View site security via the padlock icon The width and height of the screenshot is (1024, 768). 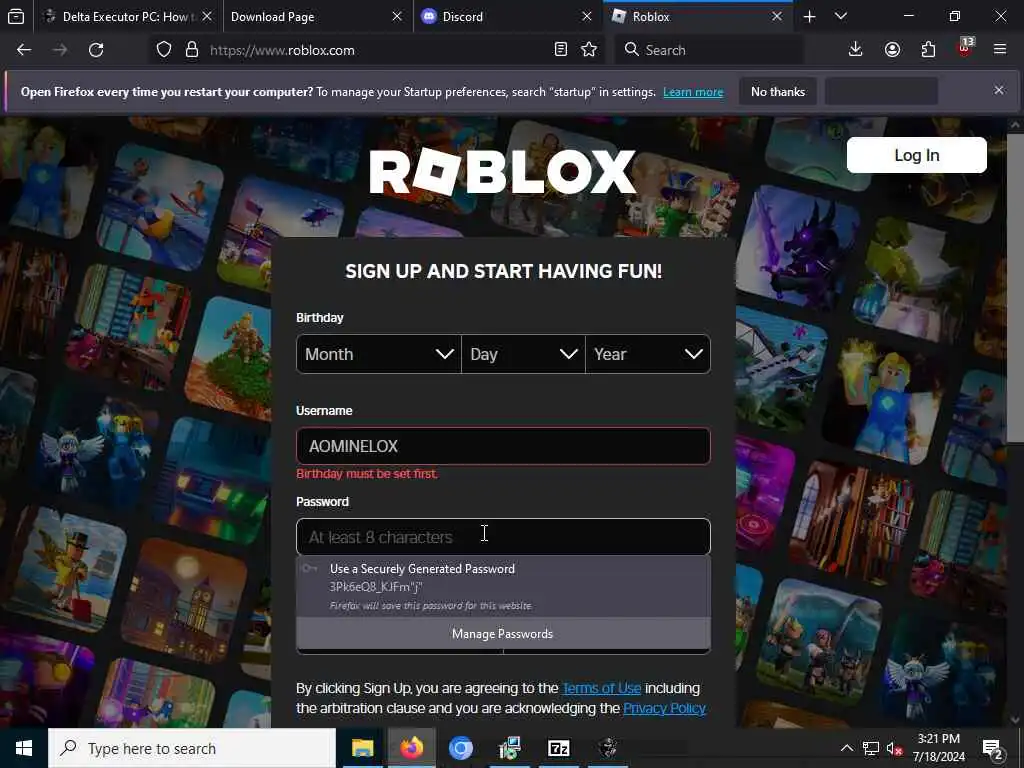pyautogui.click(x=191, y=50)
